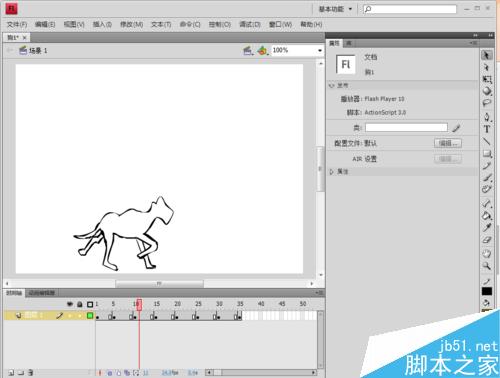Collapse the Properties panel to icons
This screenshot has width=500, height=378.
(x=475, y=35)
